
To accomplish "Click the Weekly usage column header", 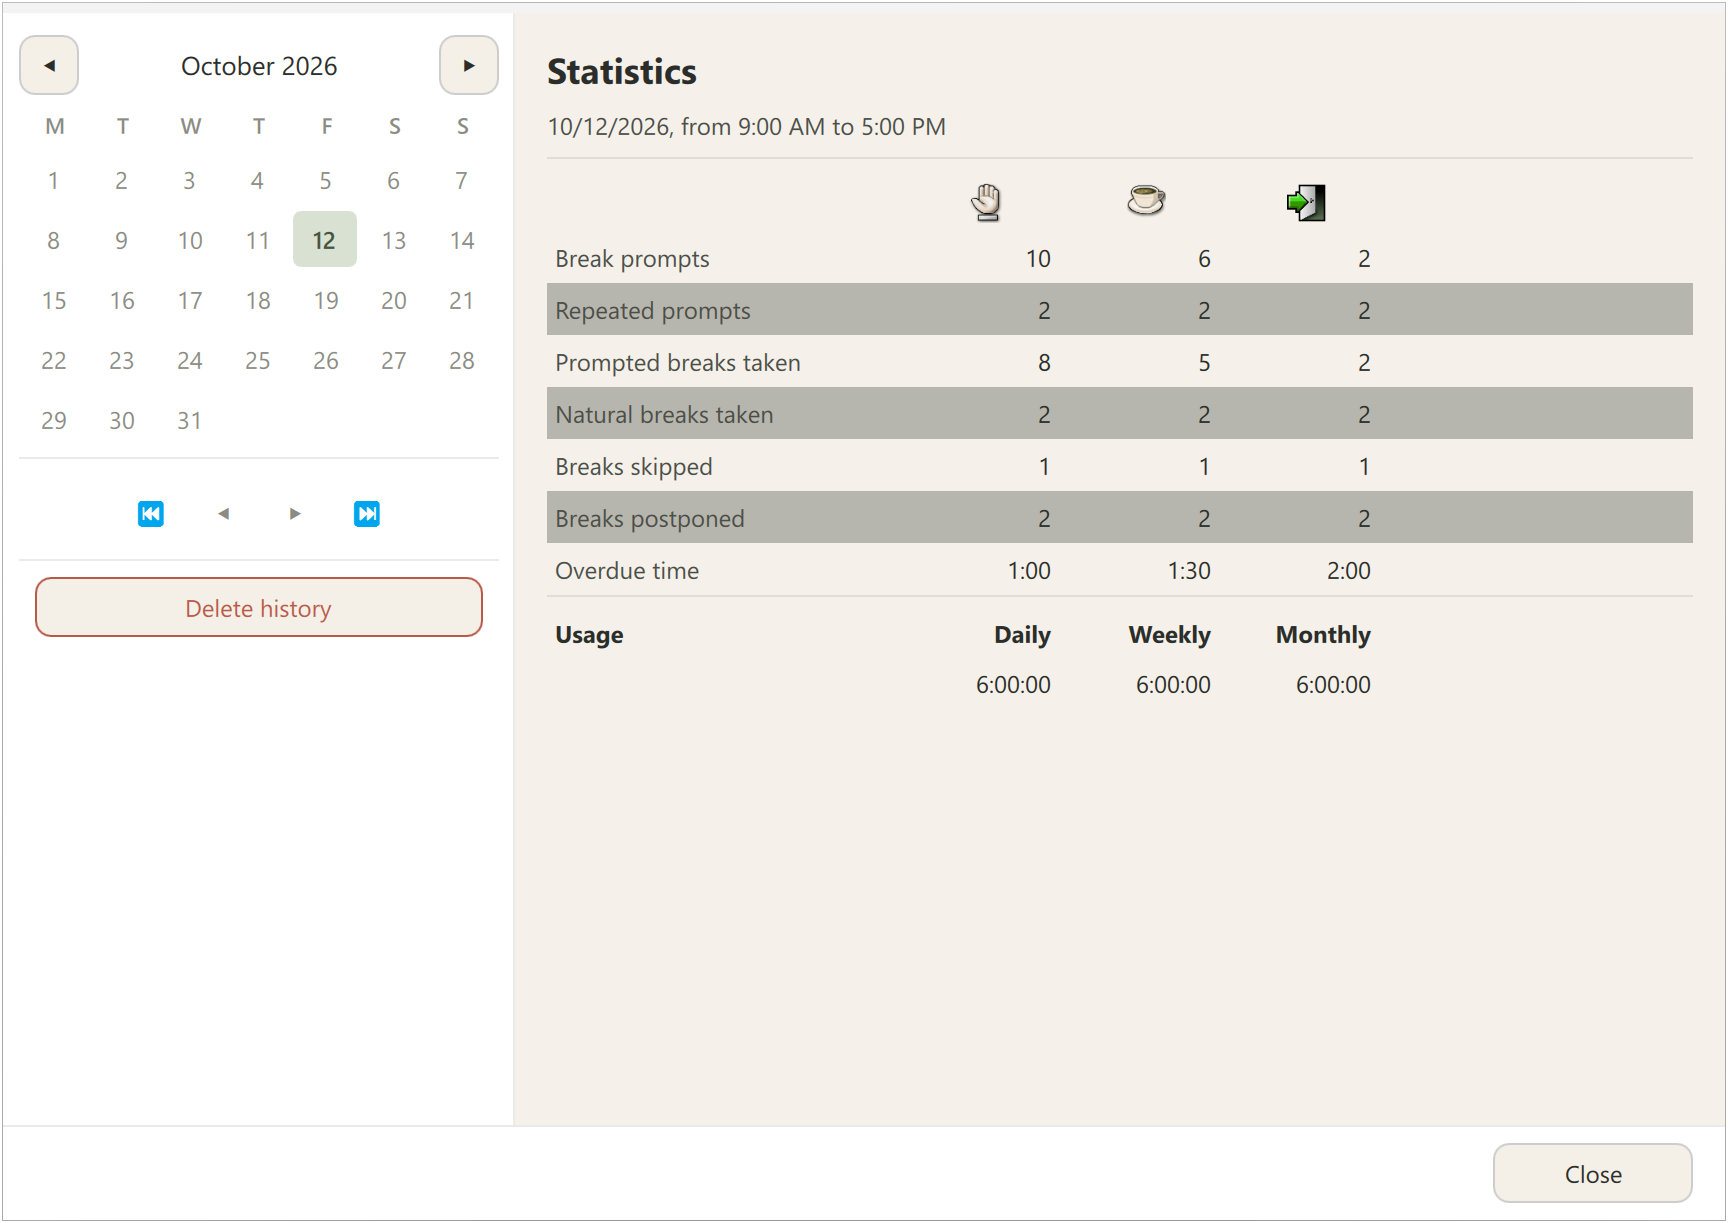I will point(1169,635).
